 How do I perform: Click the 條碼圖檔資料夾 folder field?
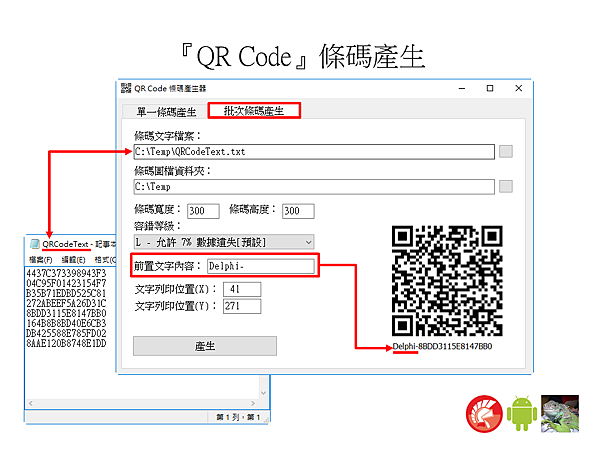click(x=314, y=187)
